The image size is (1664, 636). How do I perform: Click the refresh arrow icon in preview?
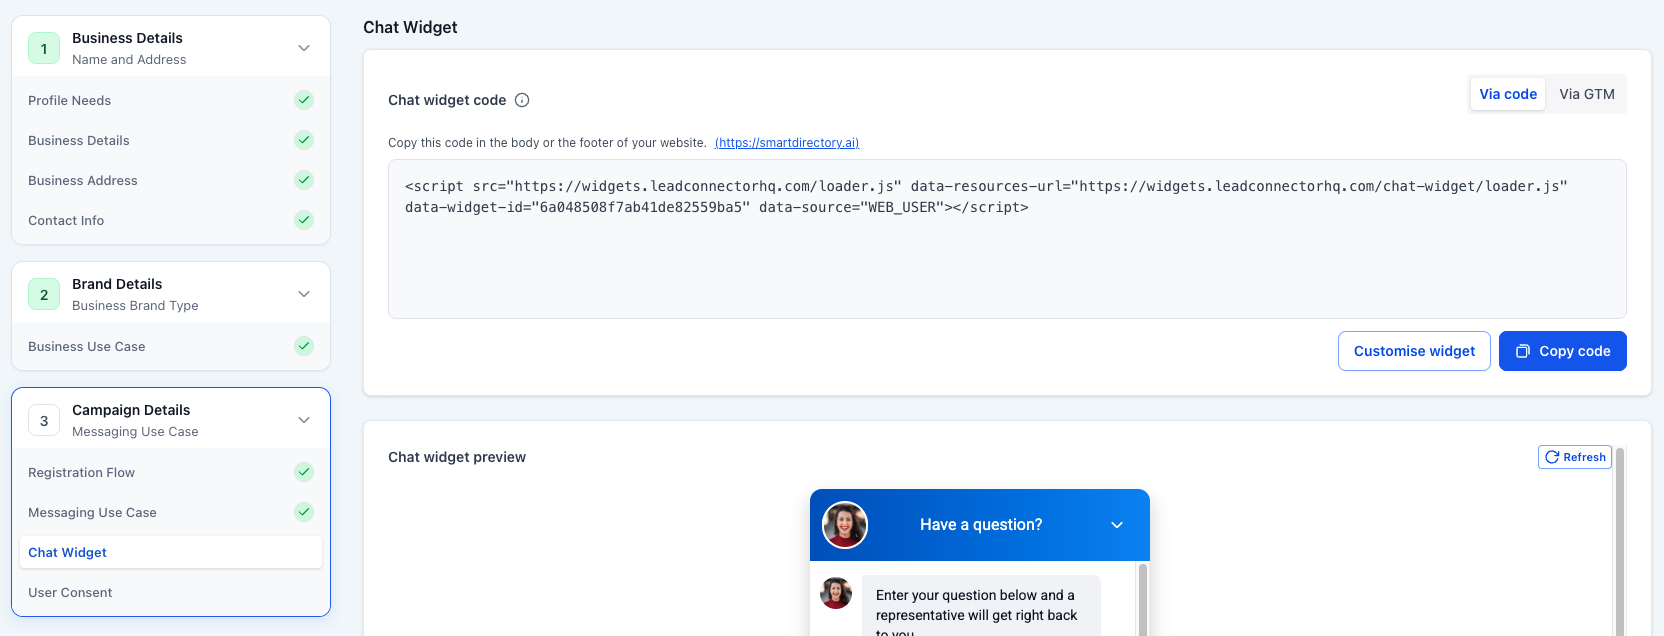(1552, 457)
